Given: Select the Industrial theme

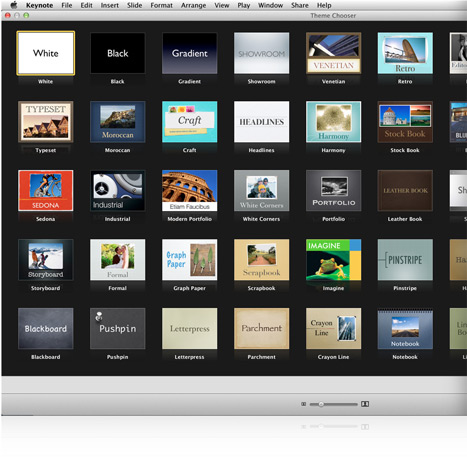Looking at the screenshot, I should pos(118,191).
